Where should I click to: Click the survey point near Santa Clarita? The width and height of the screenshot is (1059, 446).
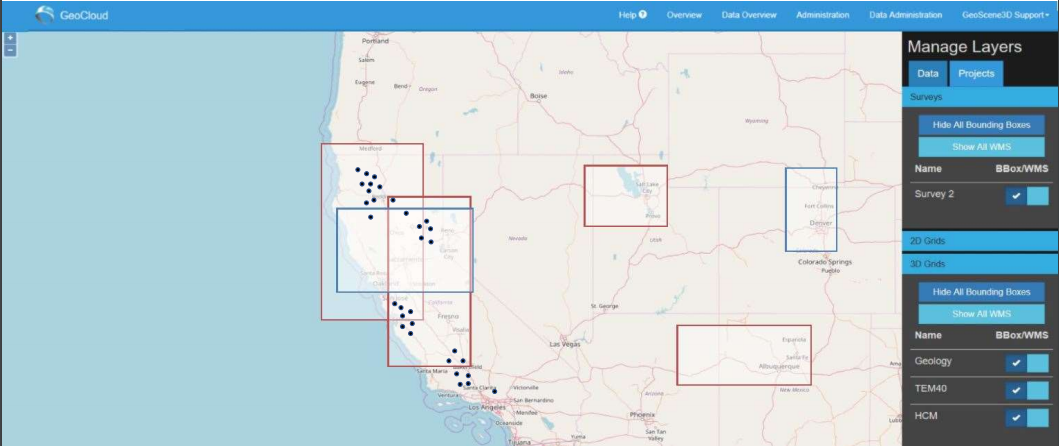[x=494, y=391]
